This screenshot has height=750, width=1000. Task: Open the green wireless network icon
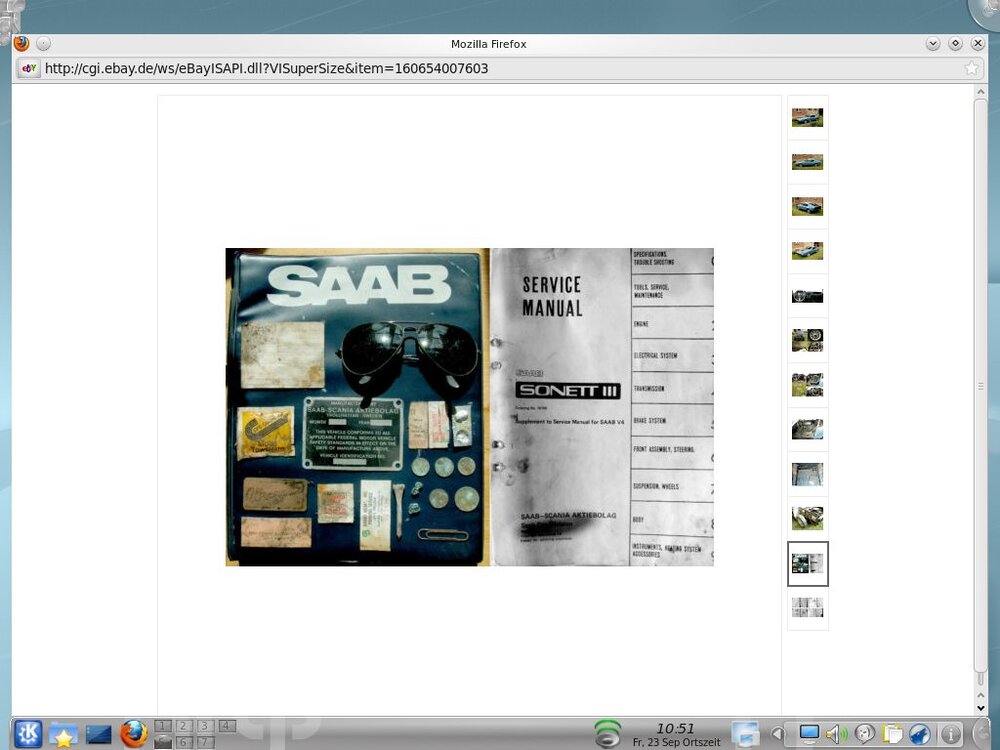coord(607,733)
